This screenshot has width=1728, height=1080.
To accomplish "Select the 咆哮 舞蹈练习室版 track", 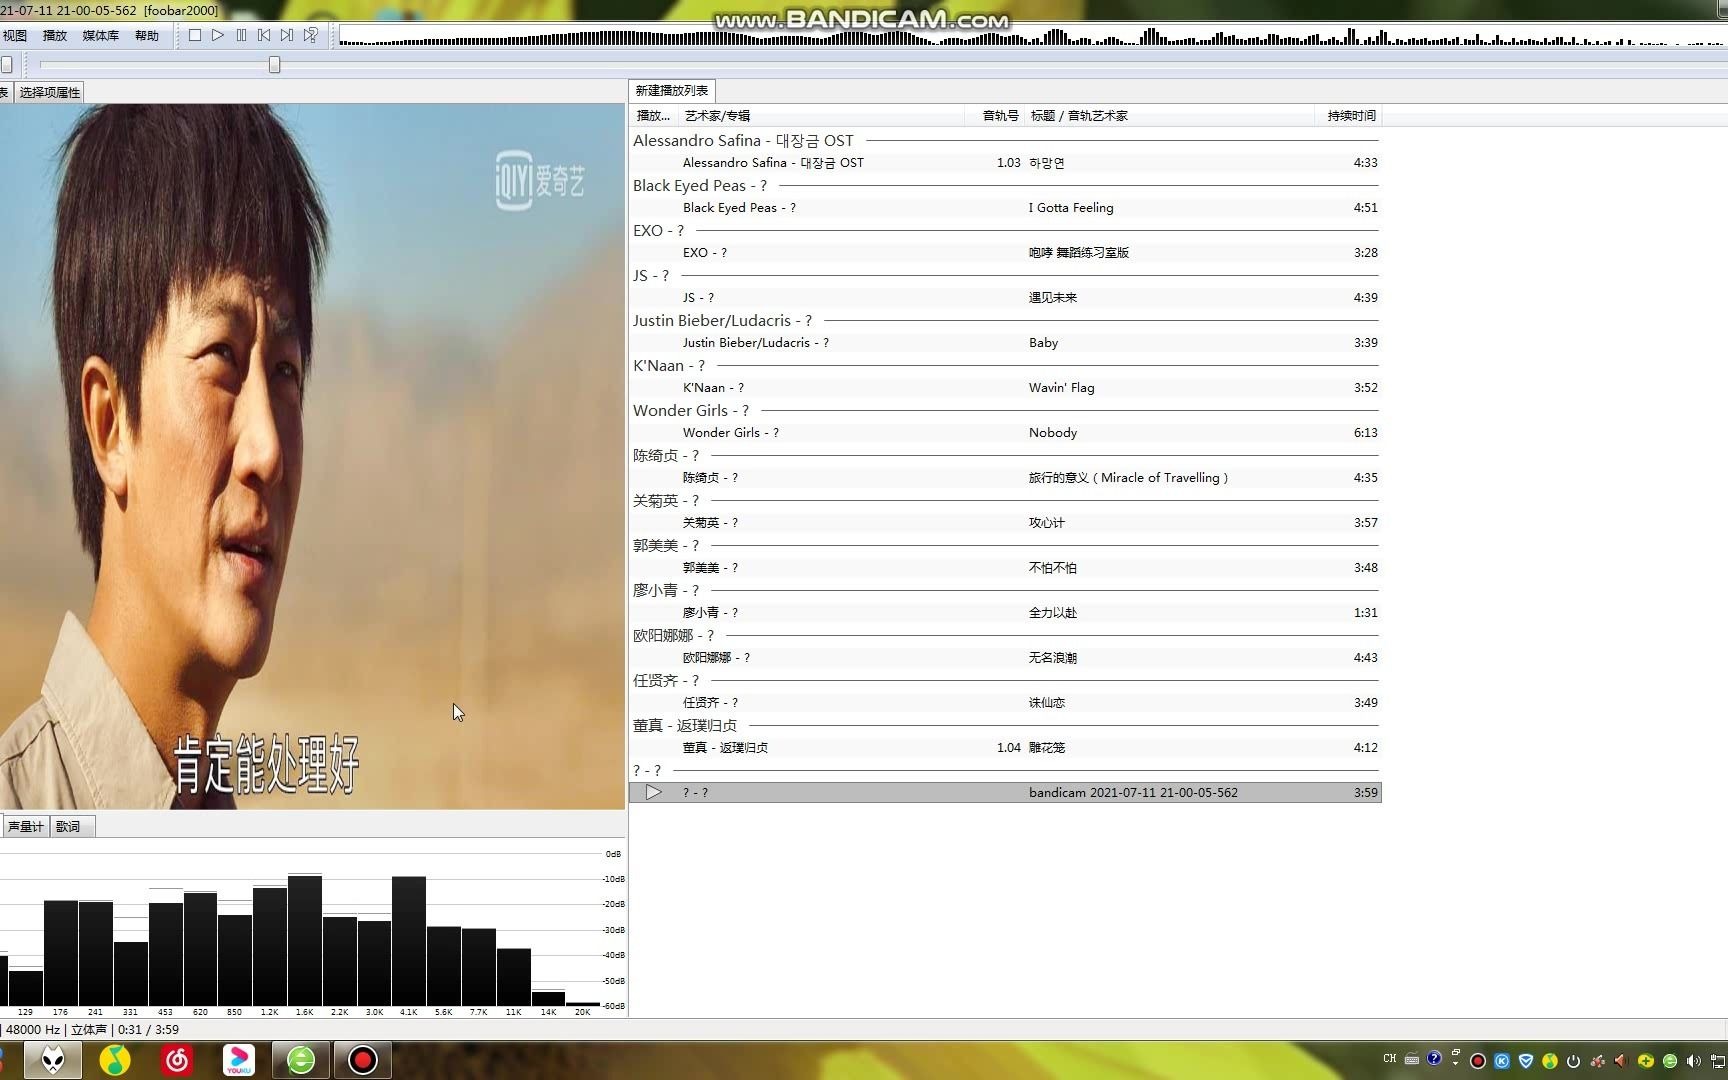I will 1005,252.
